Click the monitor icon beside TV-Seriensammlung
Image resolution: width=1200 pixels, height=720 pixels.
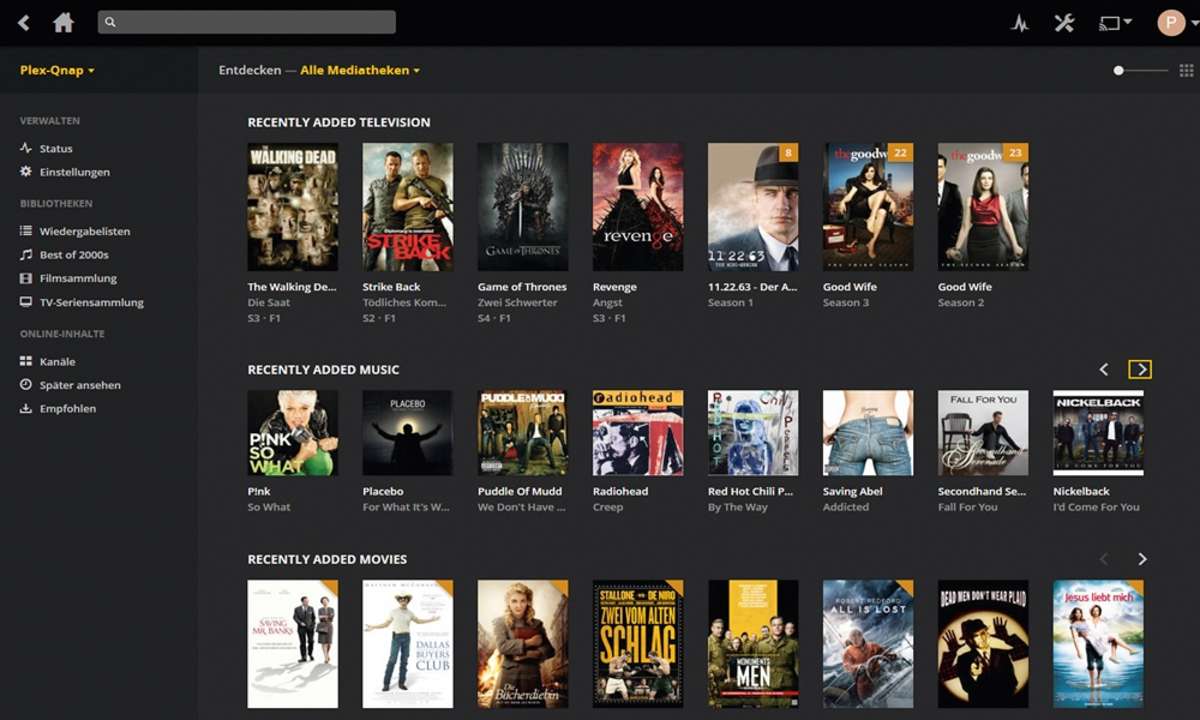point(26,302)
